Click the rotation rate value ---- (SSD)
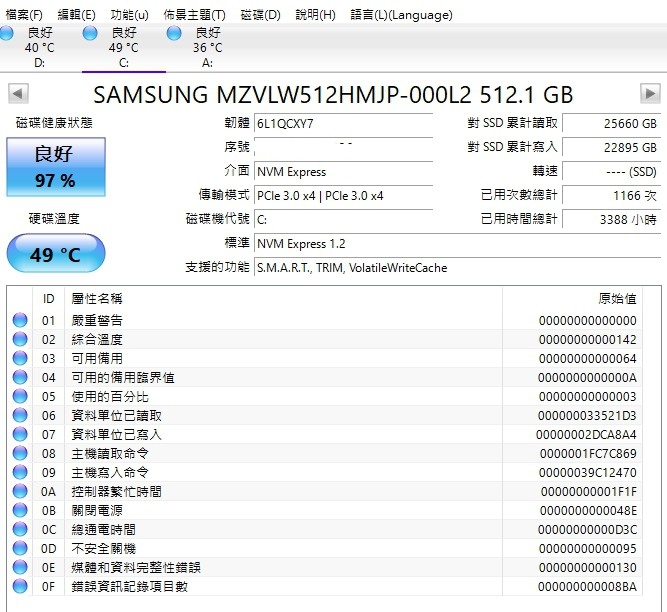The image size is (667, 612). [611, 172]
